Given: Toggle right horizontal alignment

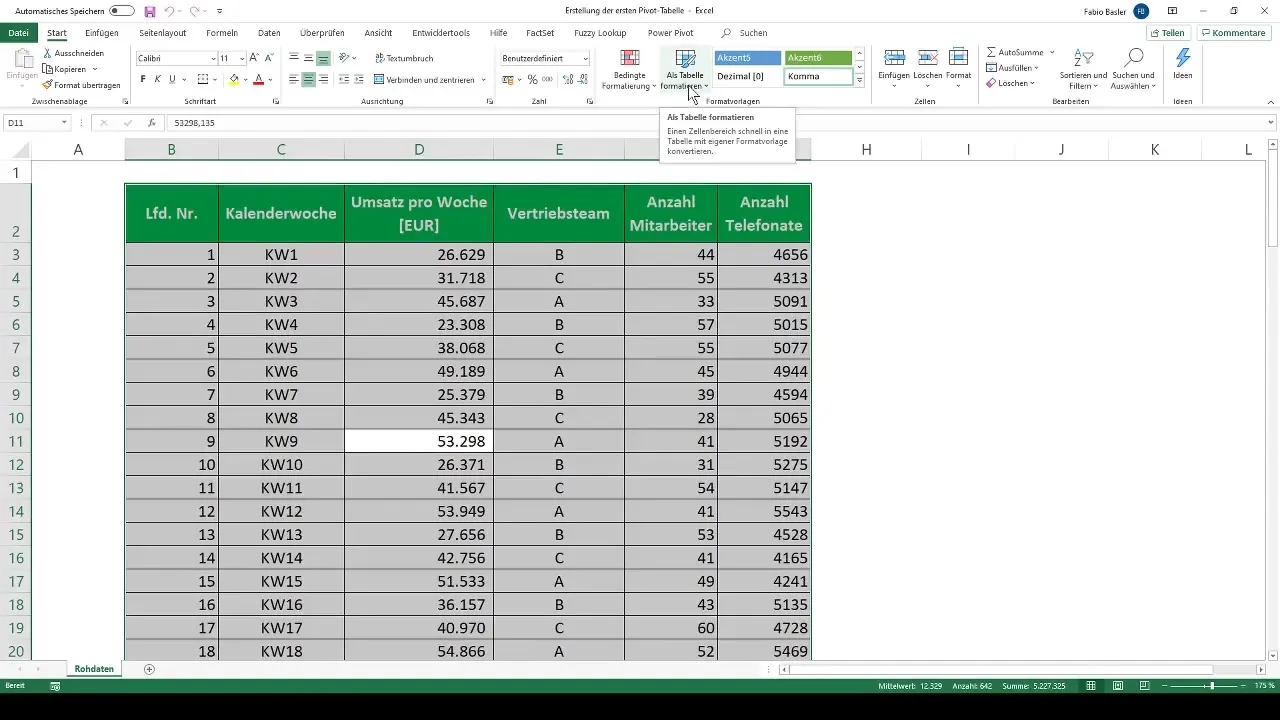Looking at the screenshot, I should tap(323, 79).
